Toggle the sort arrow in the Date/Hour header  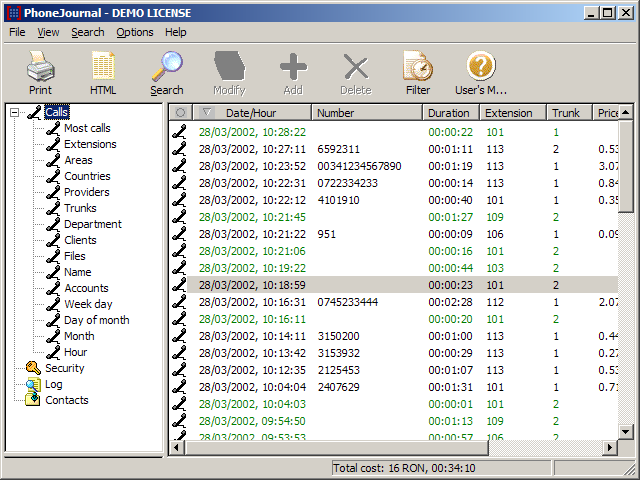coord(207,112)
